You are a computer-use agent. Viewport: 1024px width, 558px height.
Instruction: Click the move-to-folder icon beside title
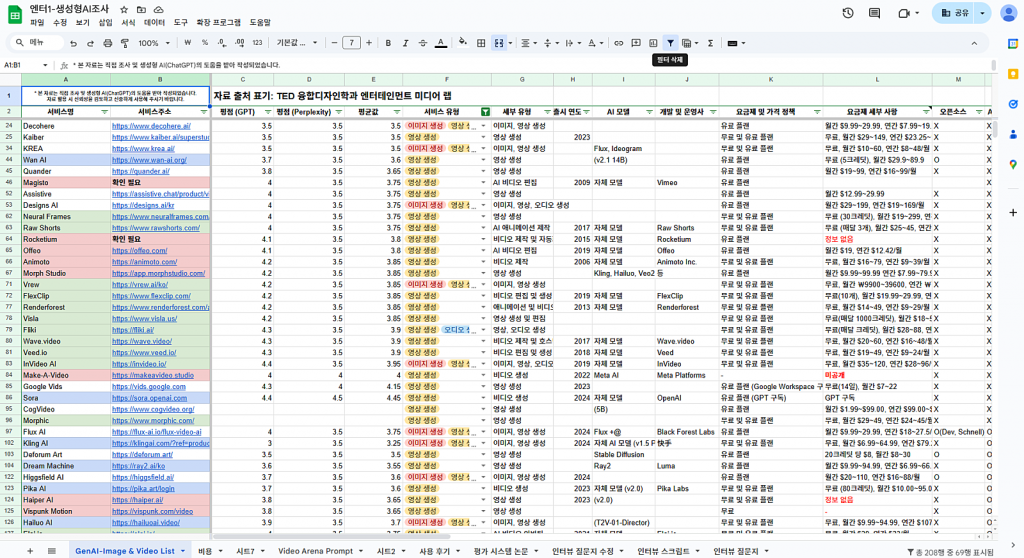tap(141, 10)
